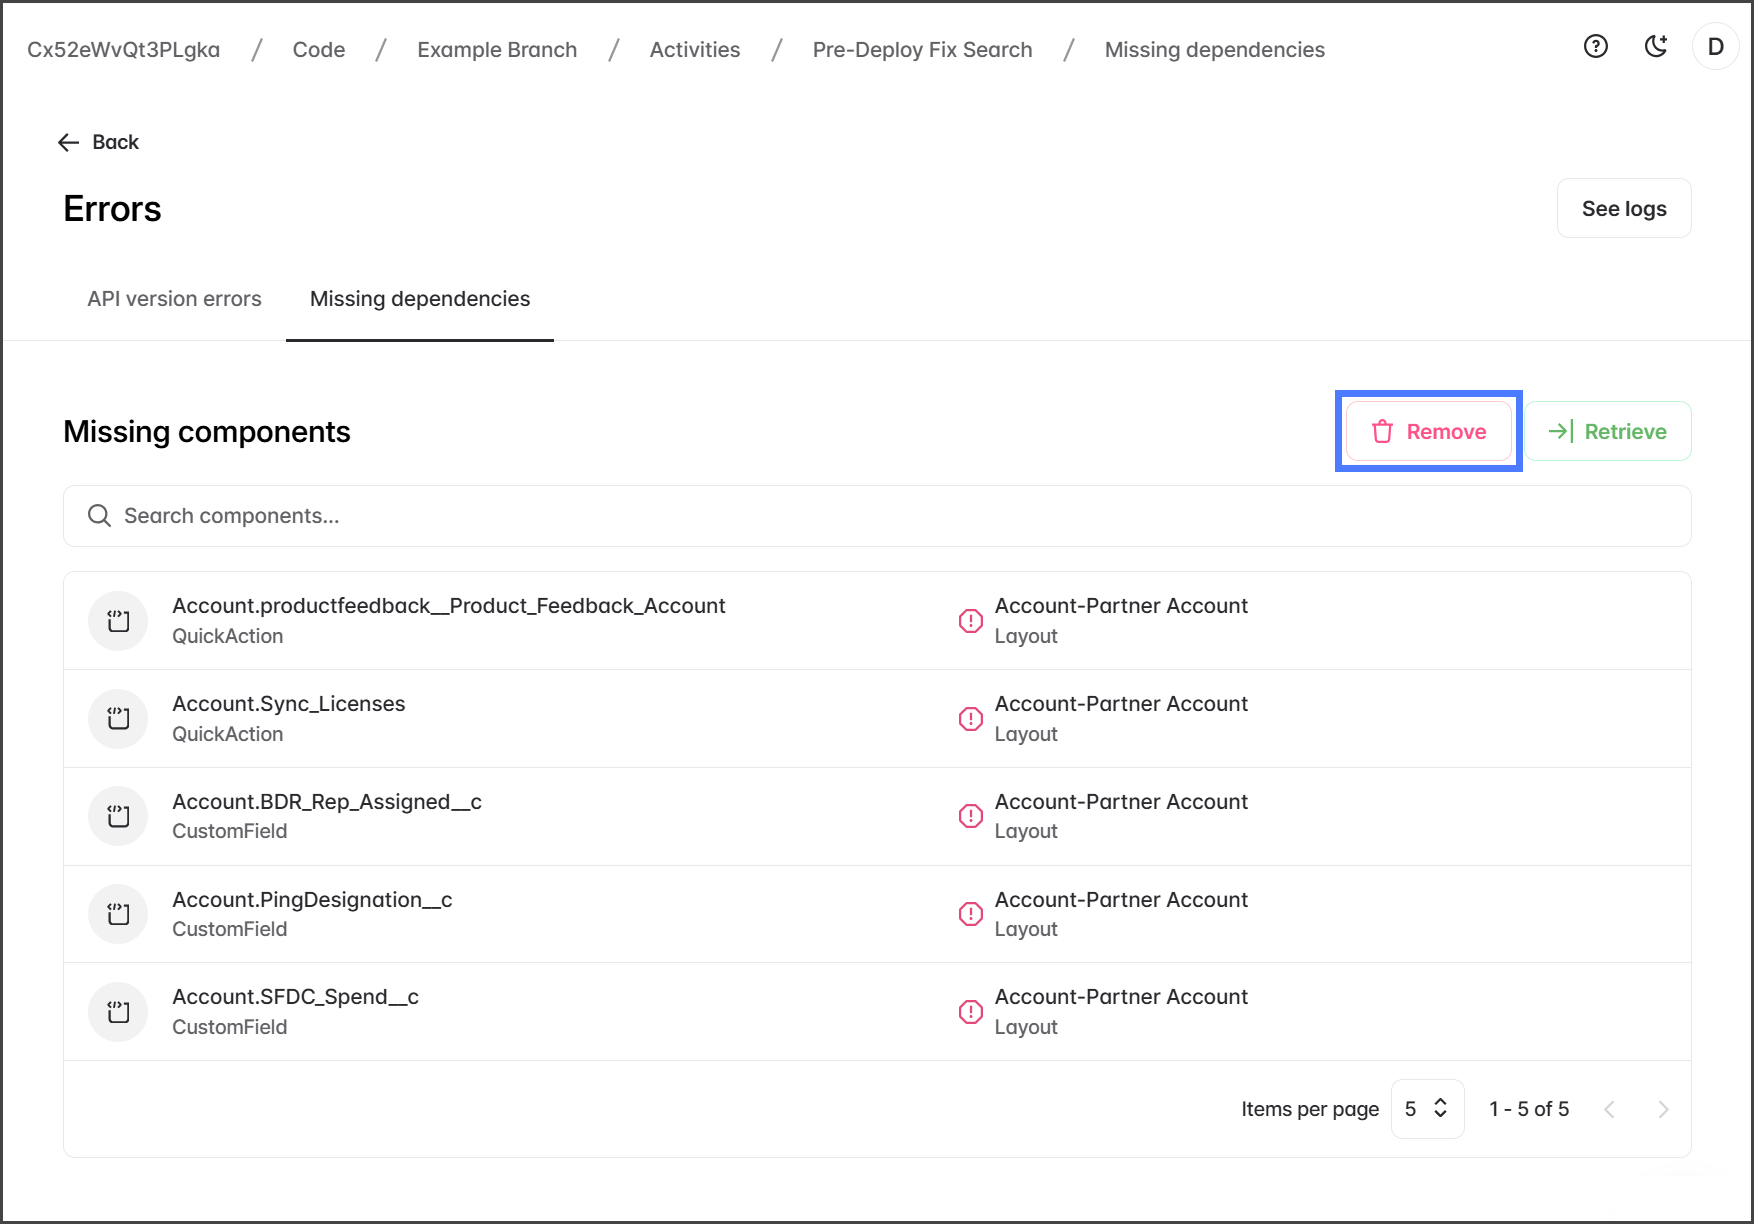This screenshot has width=1754, height=1224.
Task: Toggle dark mode moon icon
Action: 1656,47
